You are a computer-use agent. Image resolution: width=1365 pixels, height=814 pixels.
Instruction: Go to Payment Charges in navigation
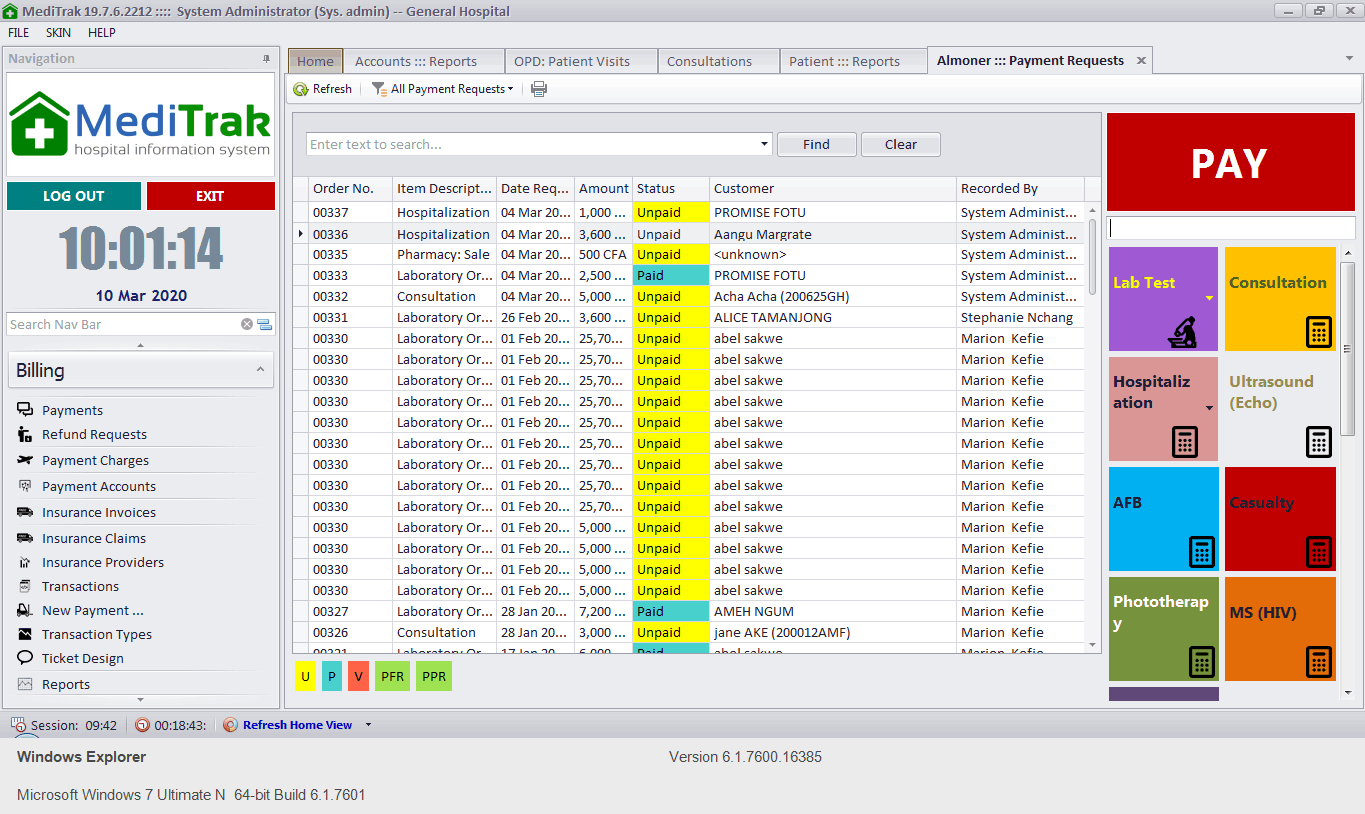click(95, 460)
